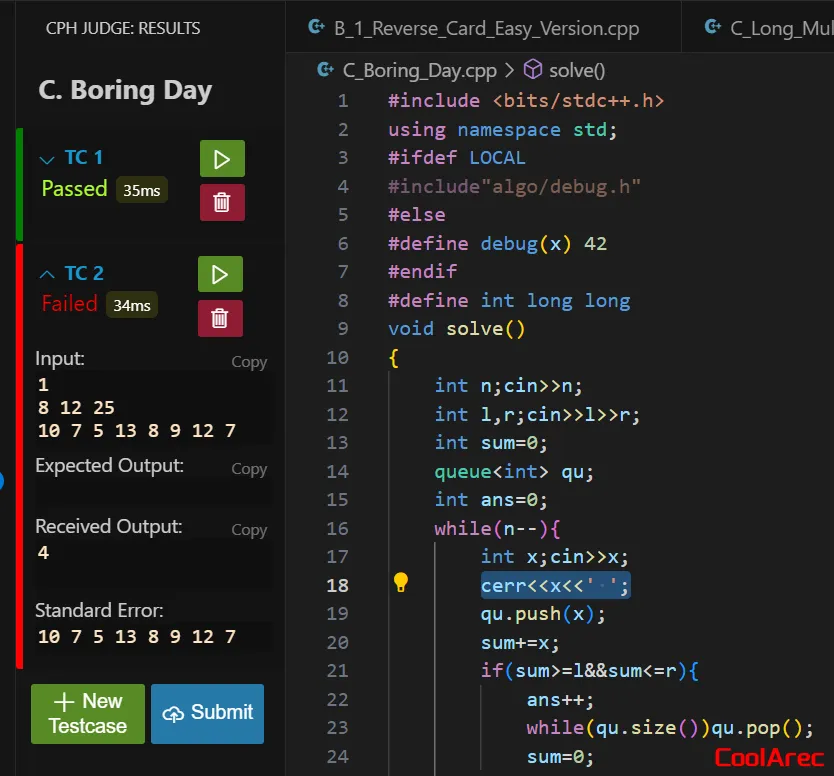This screenshot has width=834, height=776.
Task: Click the Standard Error output text
Action: (x=137, y=637)
